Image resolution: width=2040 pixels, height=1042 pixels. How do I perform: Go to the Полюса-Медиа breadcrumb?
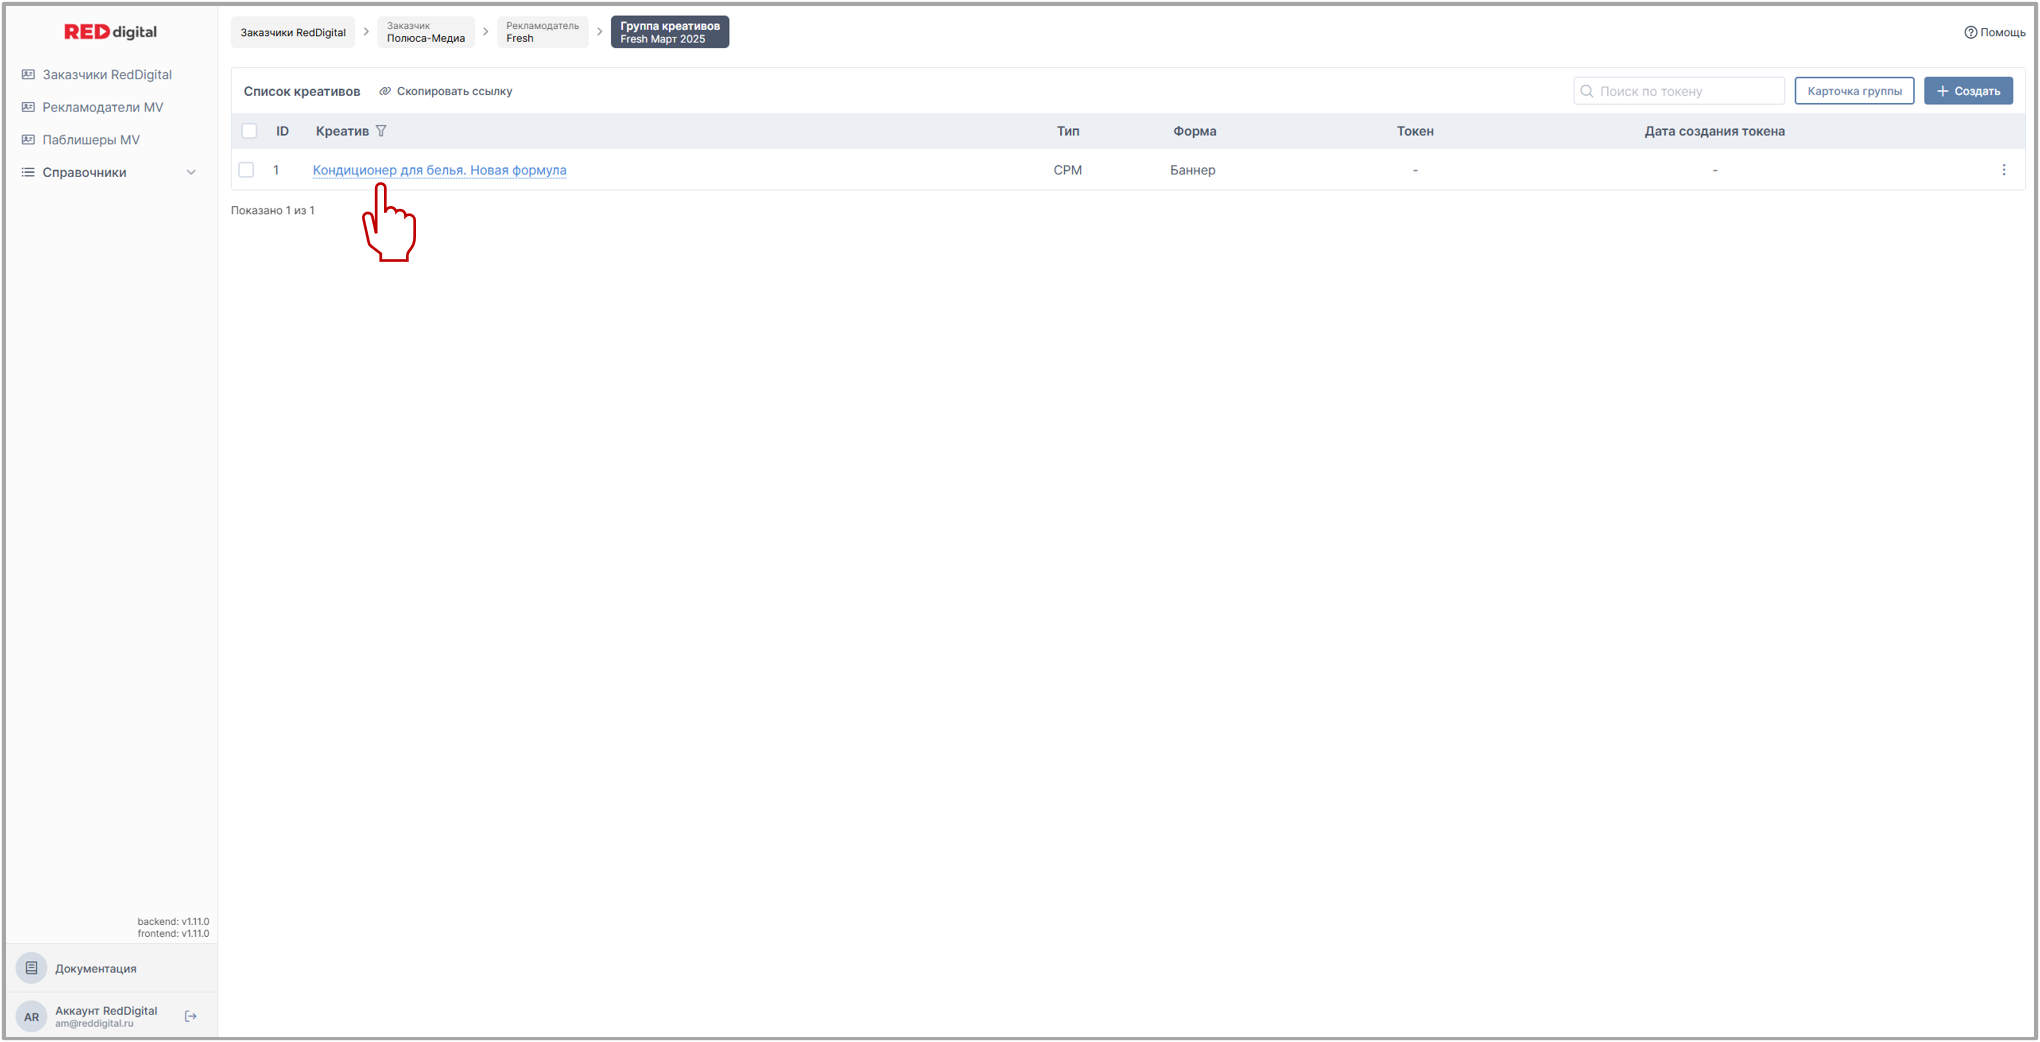pyautogui.click(x=426, y=32)
